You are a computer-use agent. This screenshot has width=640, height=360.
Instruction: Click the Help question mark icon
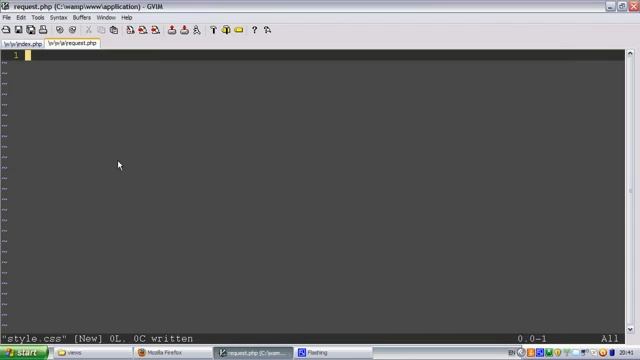coord(254,30)
